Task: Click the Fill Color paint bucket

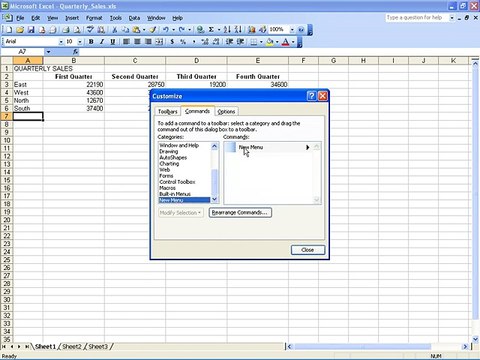Action: [x=270, y=42]
